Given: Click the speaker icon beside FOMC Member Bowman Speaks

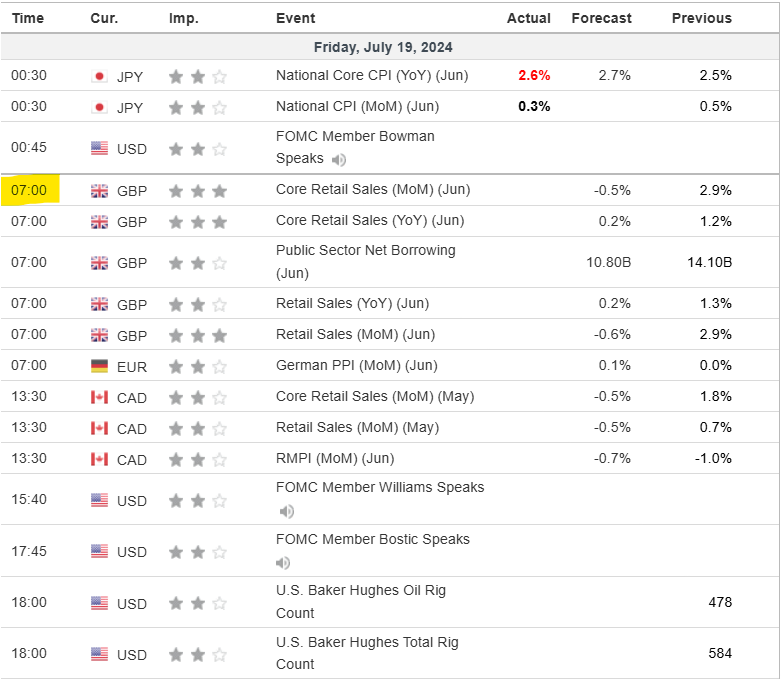Looking at the screenshot, I should [x=339, y=160].
